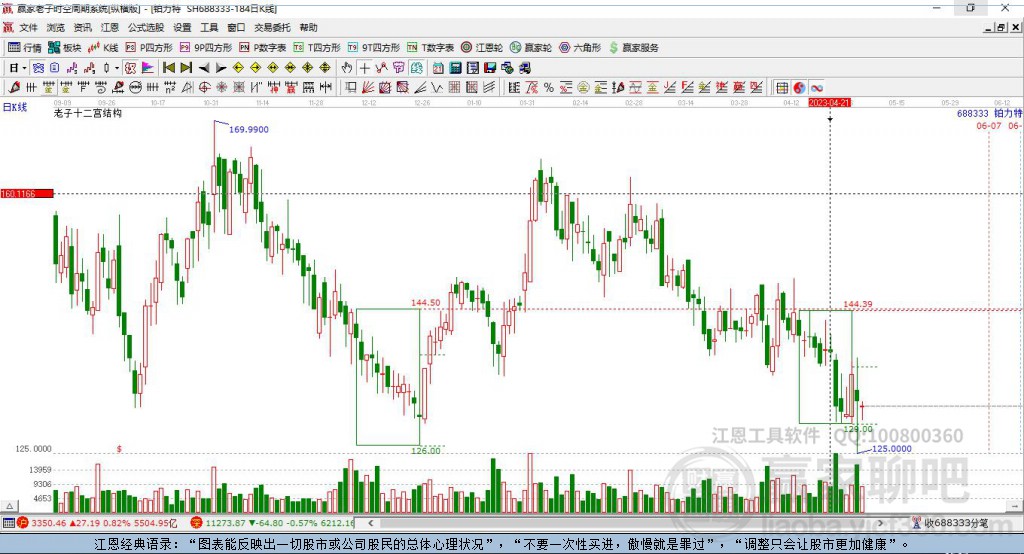Click the black right arrow step-forward icon
This screenshot has width=1024, height=554.
[221, 68]
